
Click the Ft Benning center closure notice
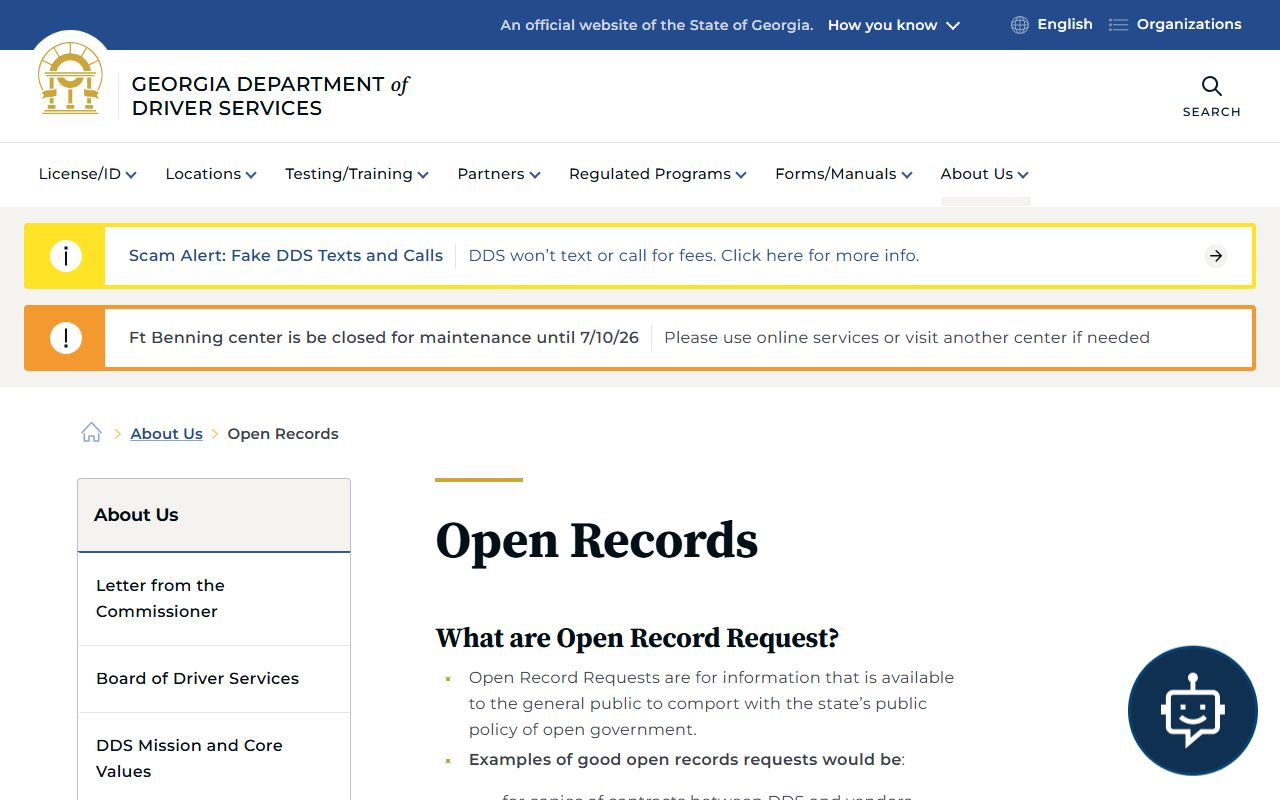click(x=384, y=337)
